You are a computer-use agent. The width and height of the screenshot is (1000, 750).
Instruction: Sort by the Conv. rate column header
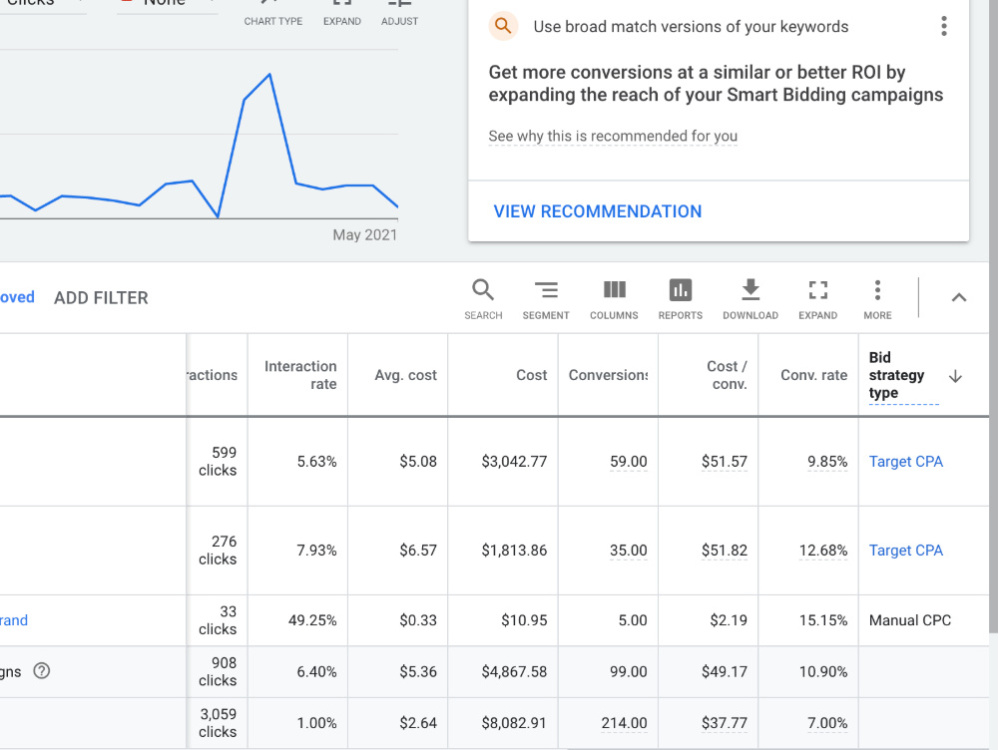pos(814,375)
